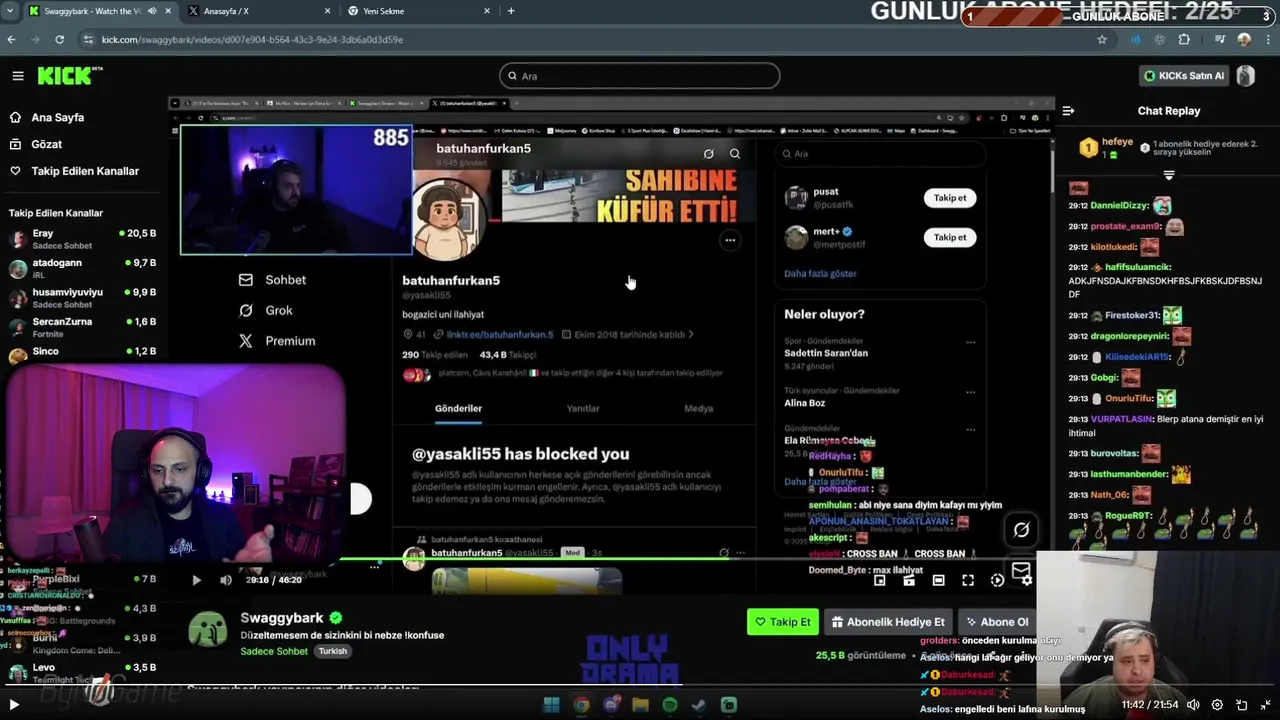
Task: Open the Yanıtlar tab on X profile
Action: [583, 408]
